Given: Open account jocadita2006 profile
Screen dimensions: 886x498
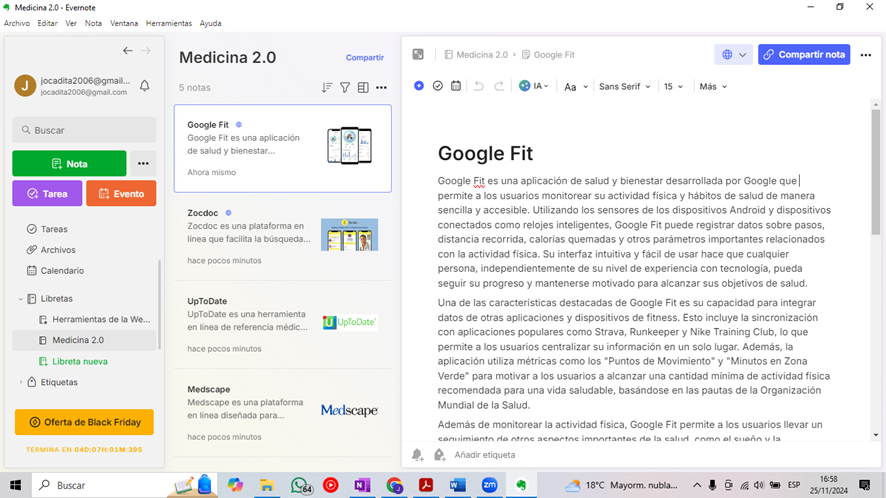Looking at the screenshot, I should [73, 85].
